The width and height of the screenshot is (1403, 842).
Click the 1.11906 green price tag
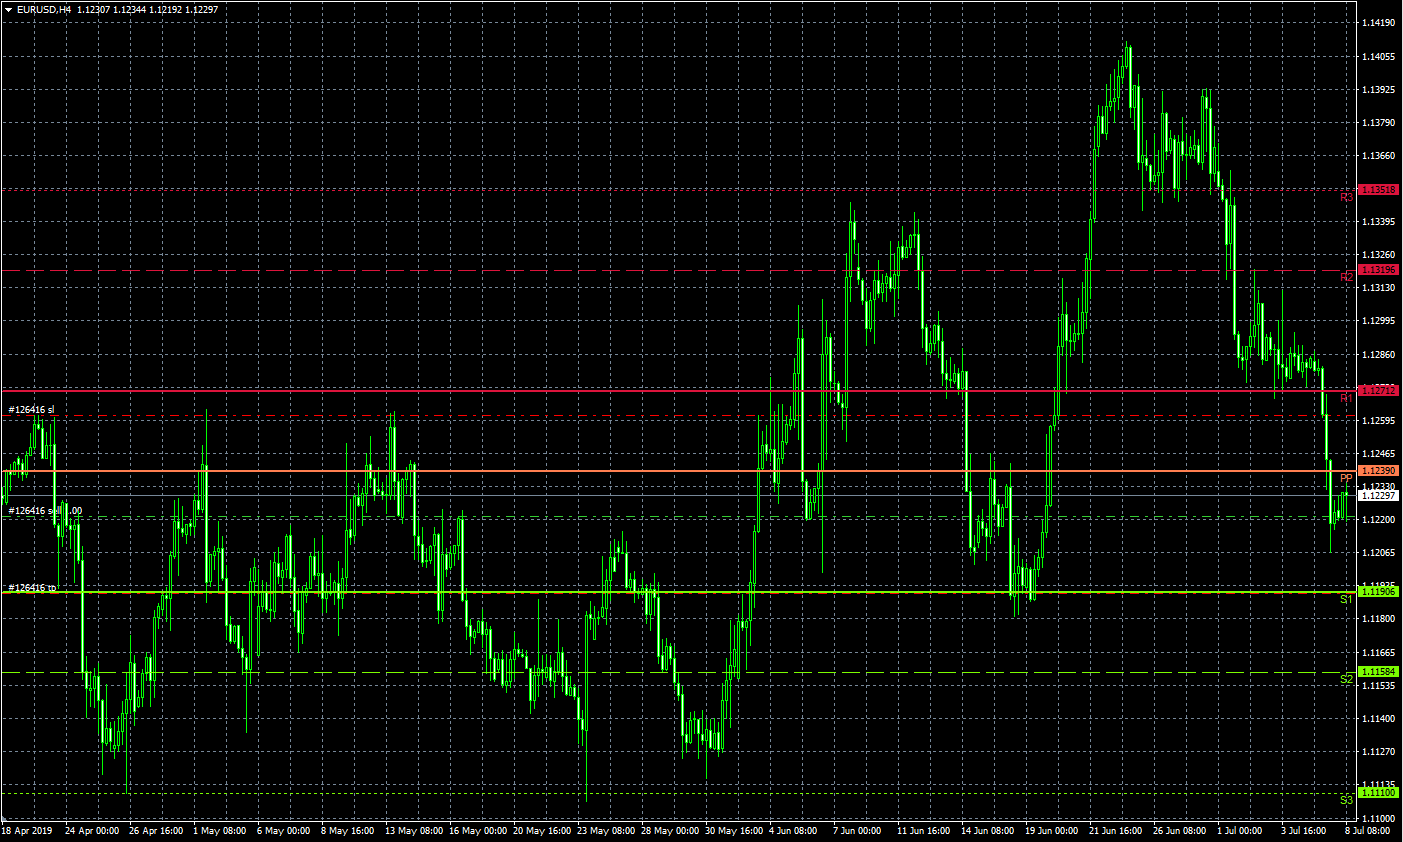click(x=1379, y=592)
